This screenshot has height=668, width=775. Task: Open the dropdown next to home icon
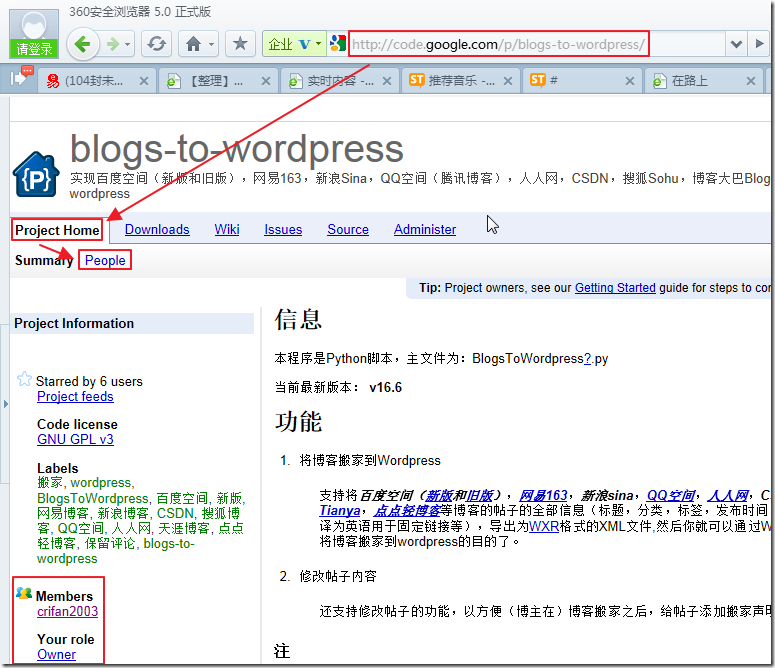(211, 44)
